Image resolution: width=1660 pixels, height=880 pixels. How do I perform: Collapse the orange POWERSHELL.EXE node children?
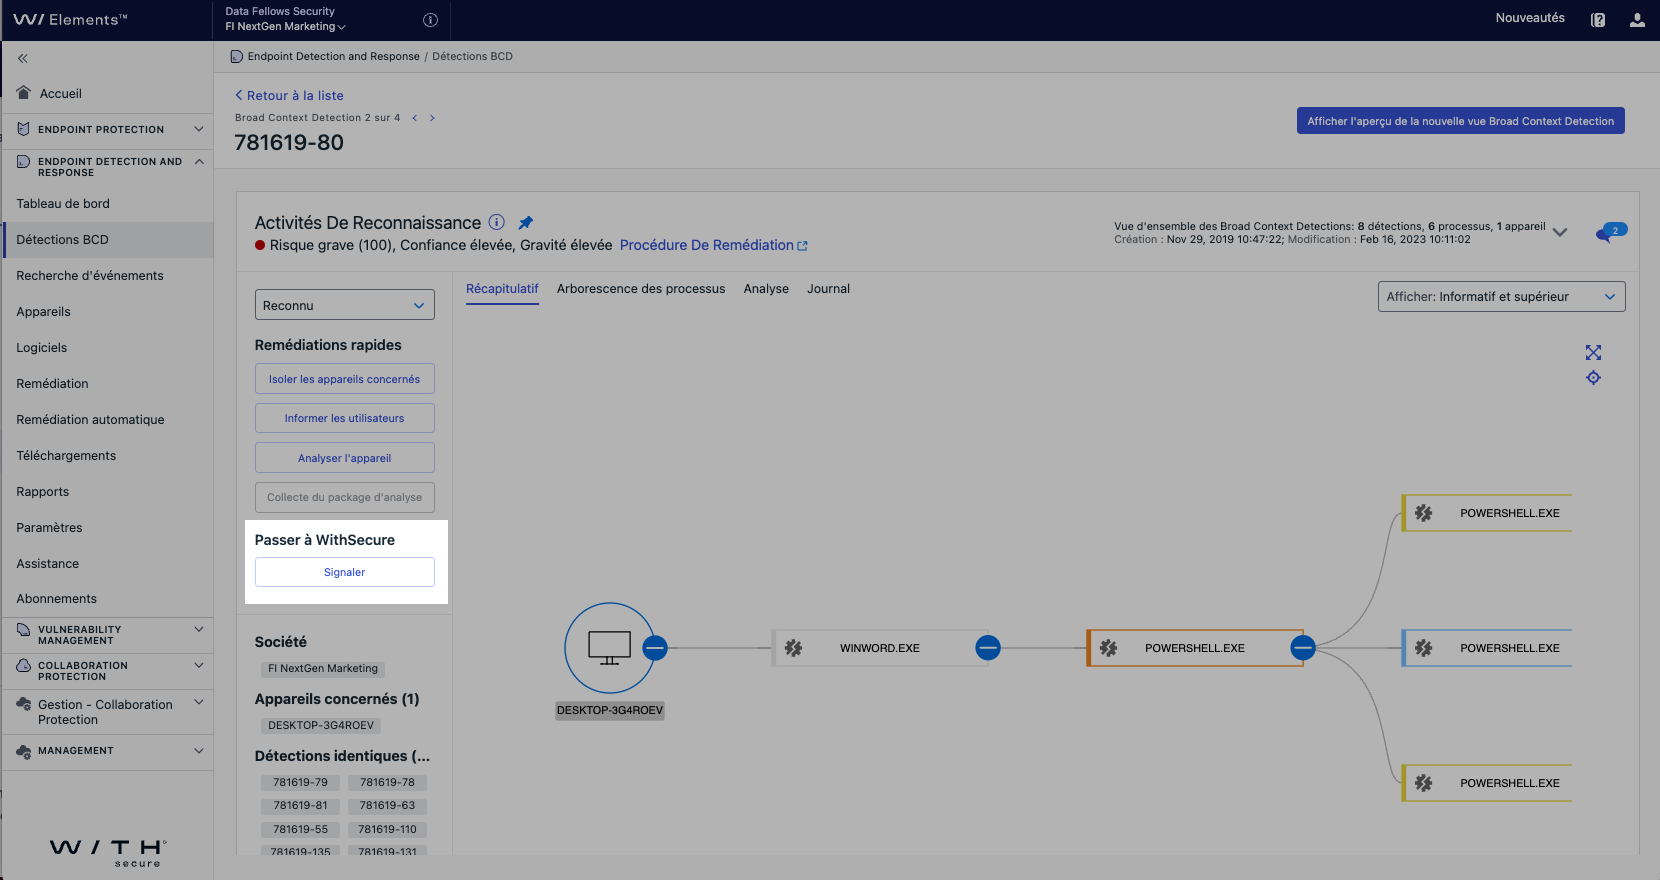point(1302,648)
